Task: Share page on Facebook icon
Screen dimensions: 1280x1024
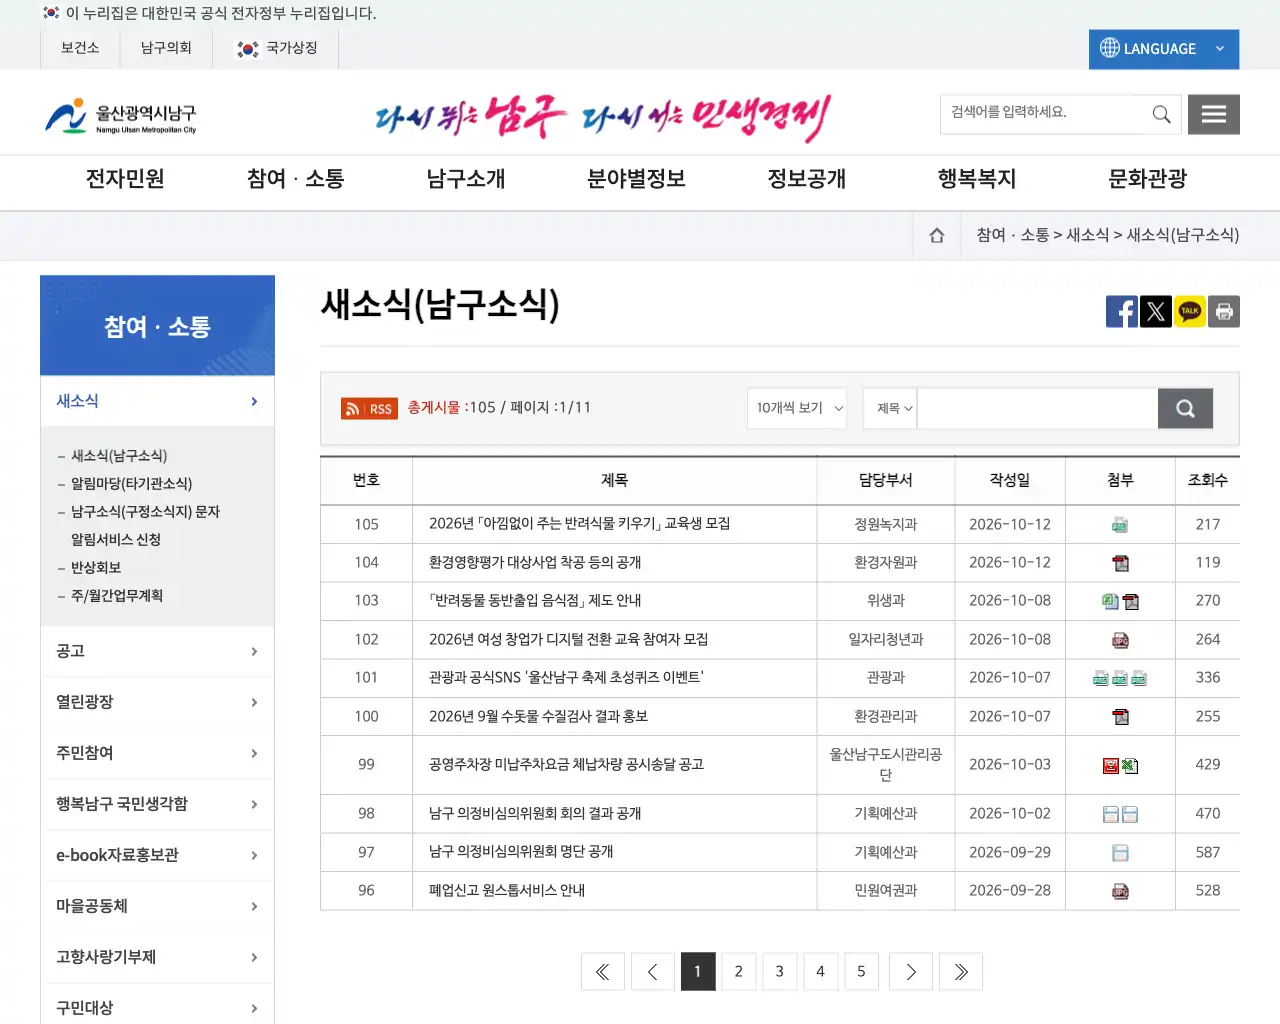Action: click(1122, 311)
